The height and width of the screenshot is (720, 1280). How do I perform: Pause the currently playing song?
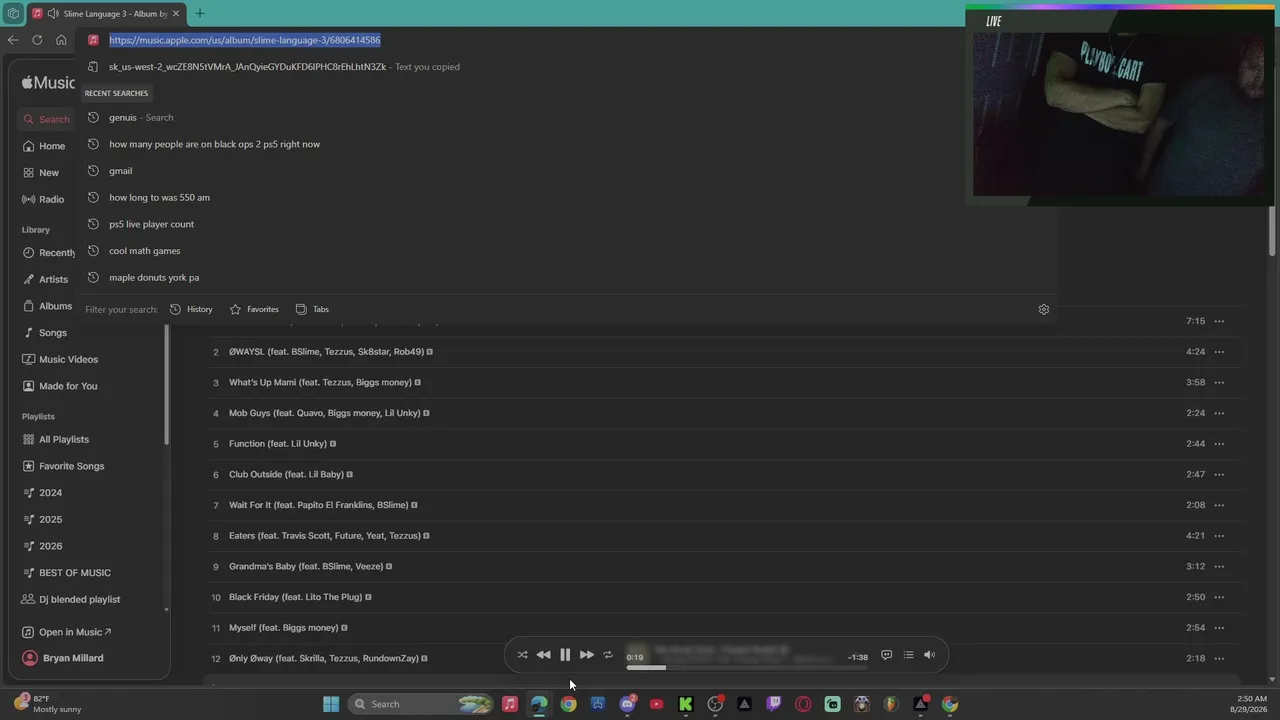tap(565, 655)
